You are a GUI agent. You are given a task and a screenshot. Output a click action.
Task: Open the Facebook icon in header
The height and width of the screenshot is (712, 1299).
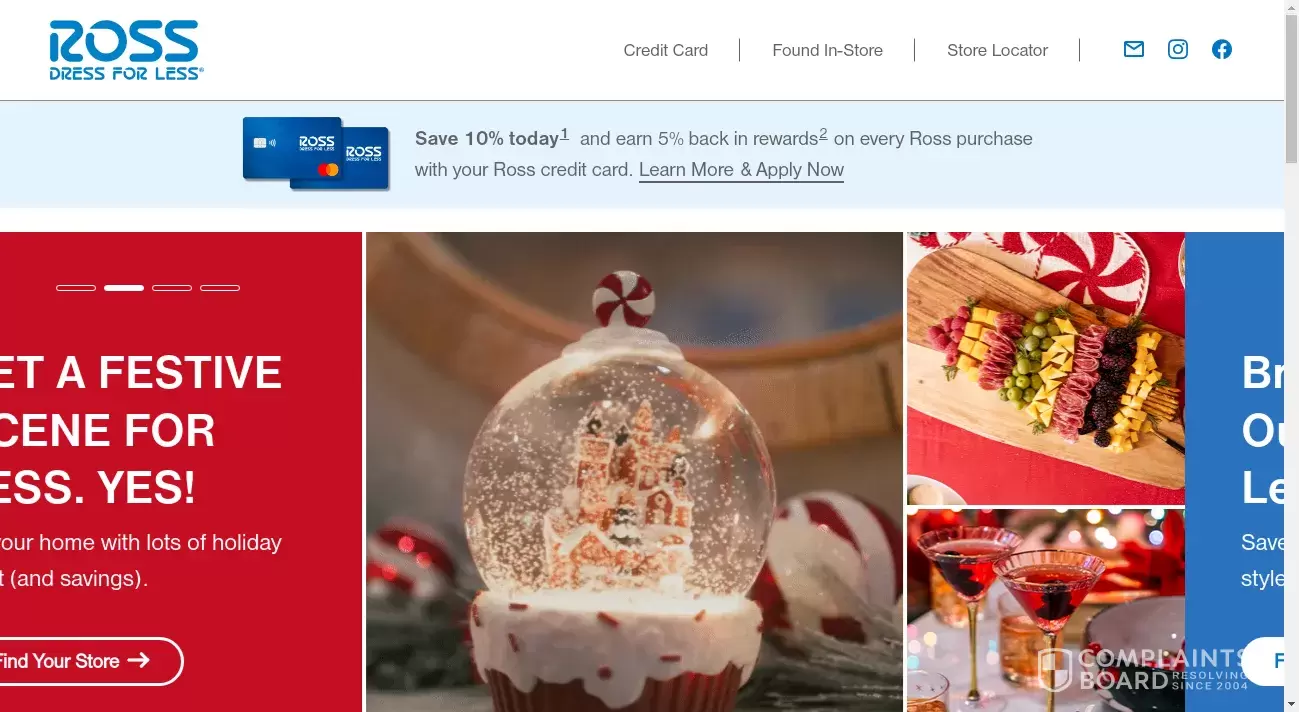click(1222, 49)
